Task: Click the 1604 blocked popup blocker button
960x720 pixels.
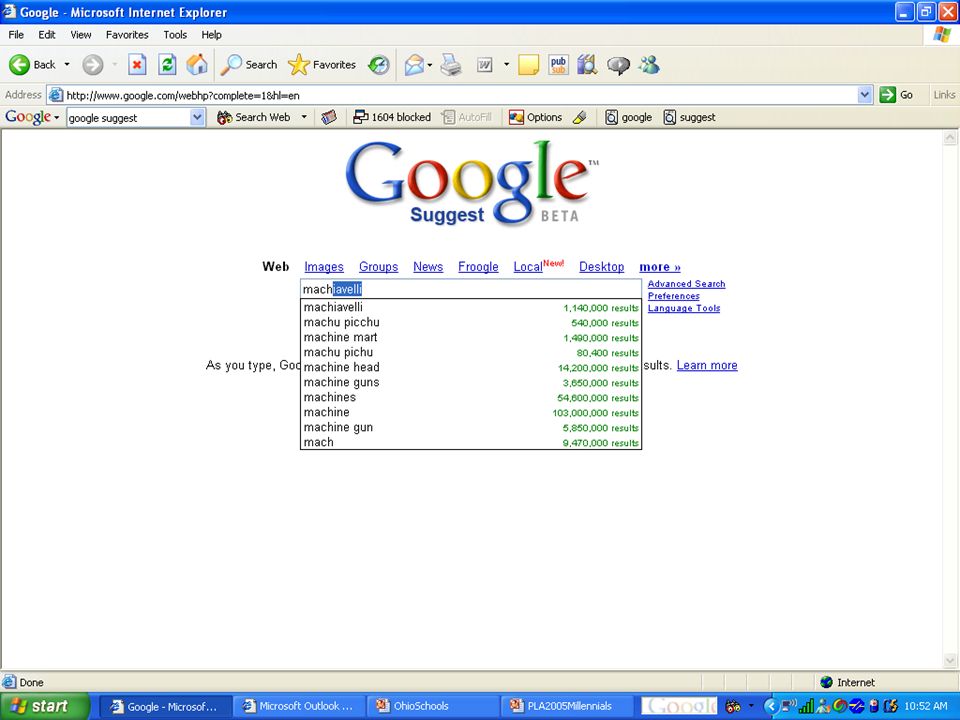Action: tap(392, 117)
